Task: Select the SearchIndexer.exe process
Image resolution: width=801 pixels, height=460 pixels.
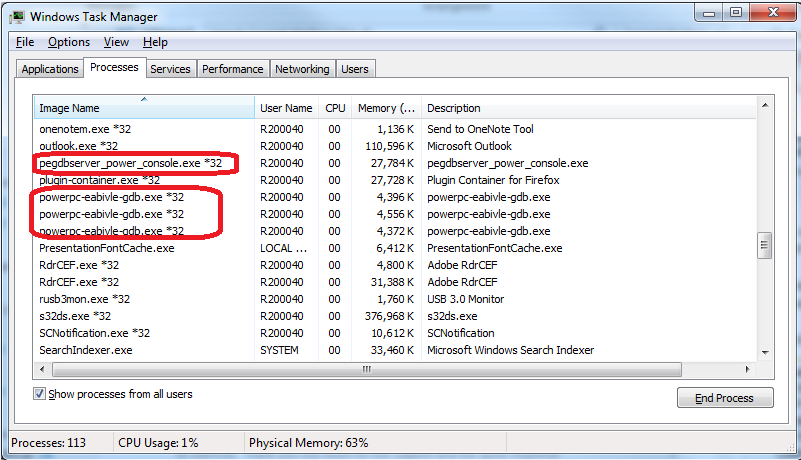Action: (395, 350)
